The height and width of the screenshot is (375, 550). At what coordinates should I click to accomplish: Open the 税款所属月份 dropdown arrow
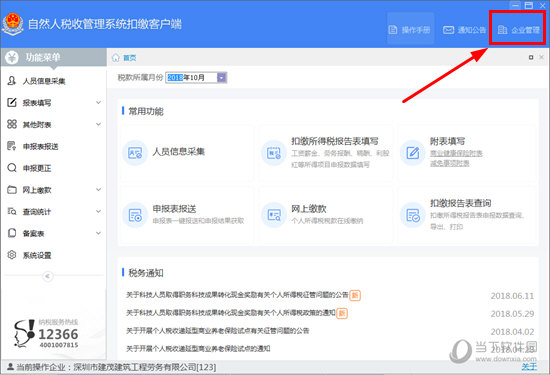(x=222, y=78)
